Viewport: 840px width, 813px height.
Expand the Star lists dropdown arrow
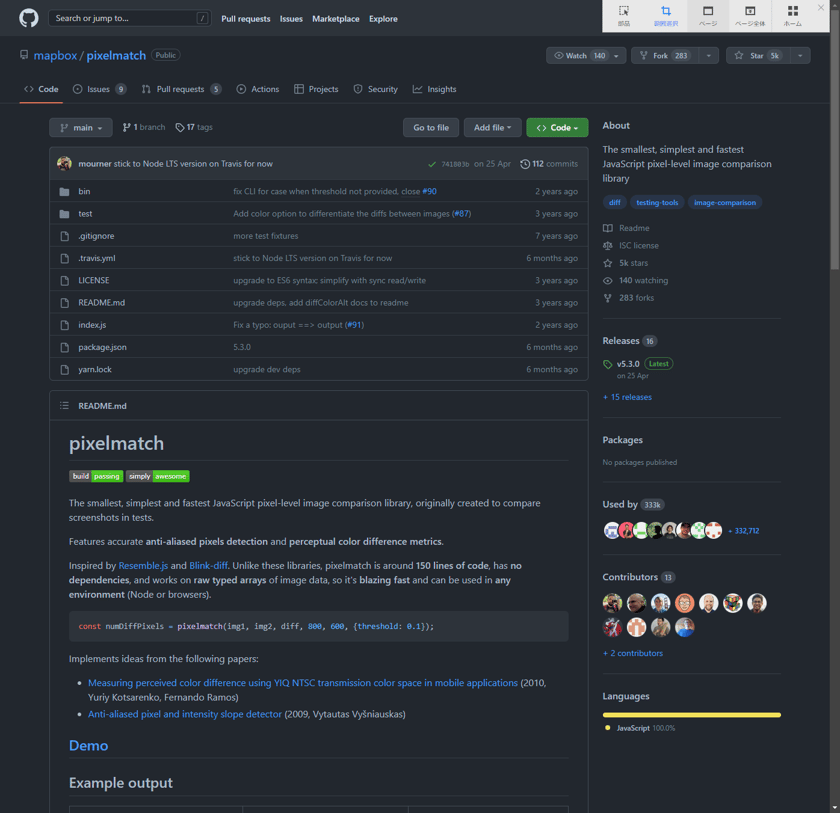(800, 56)
